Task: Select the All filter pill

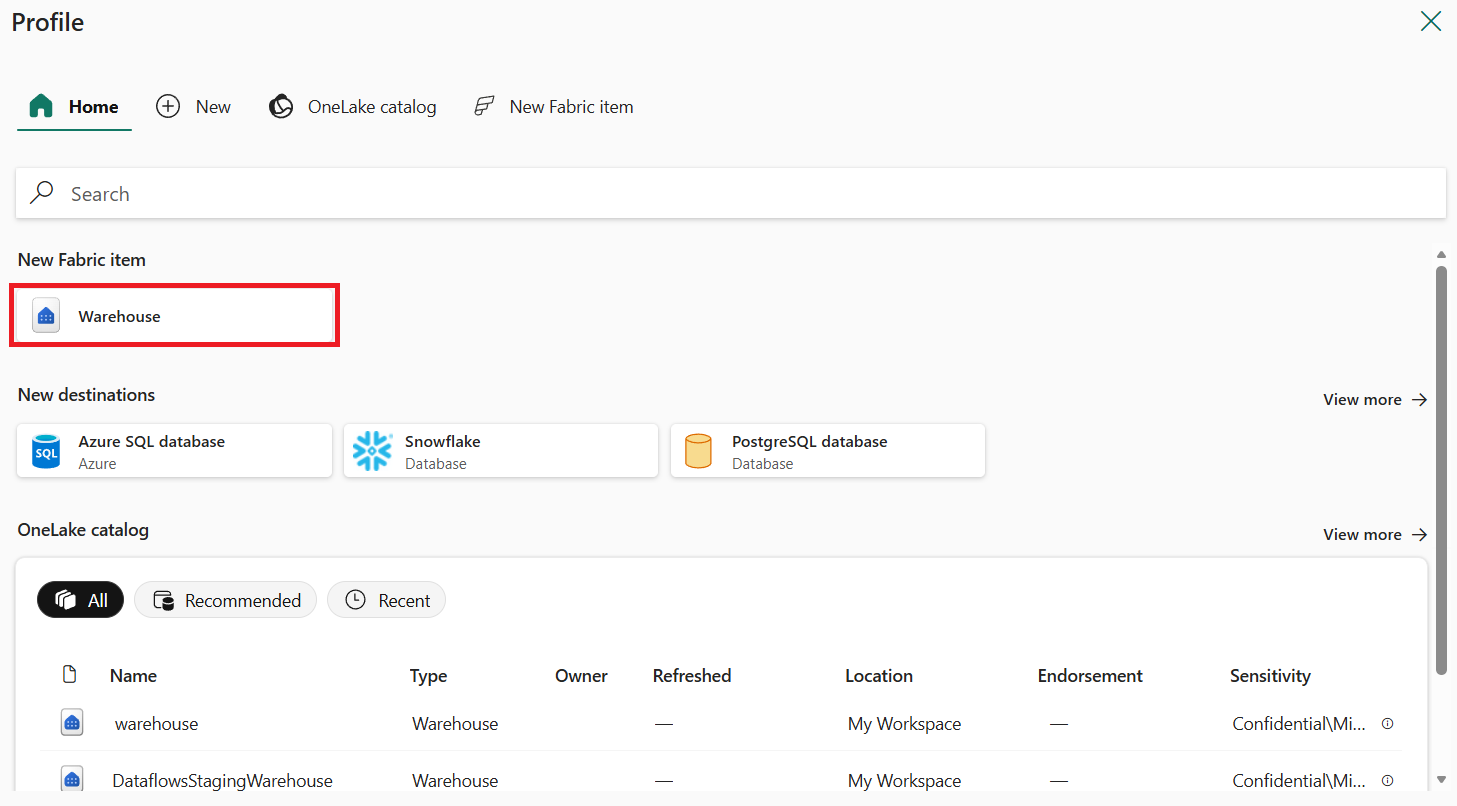Action: tap(80, 599)
